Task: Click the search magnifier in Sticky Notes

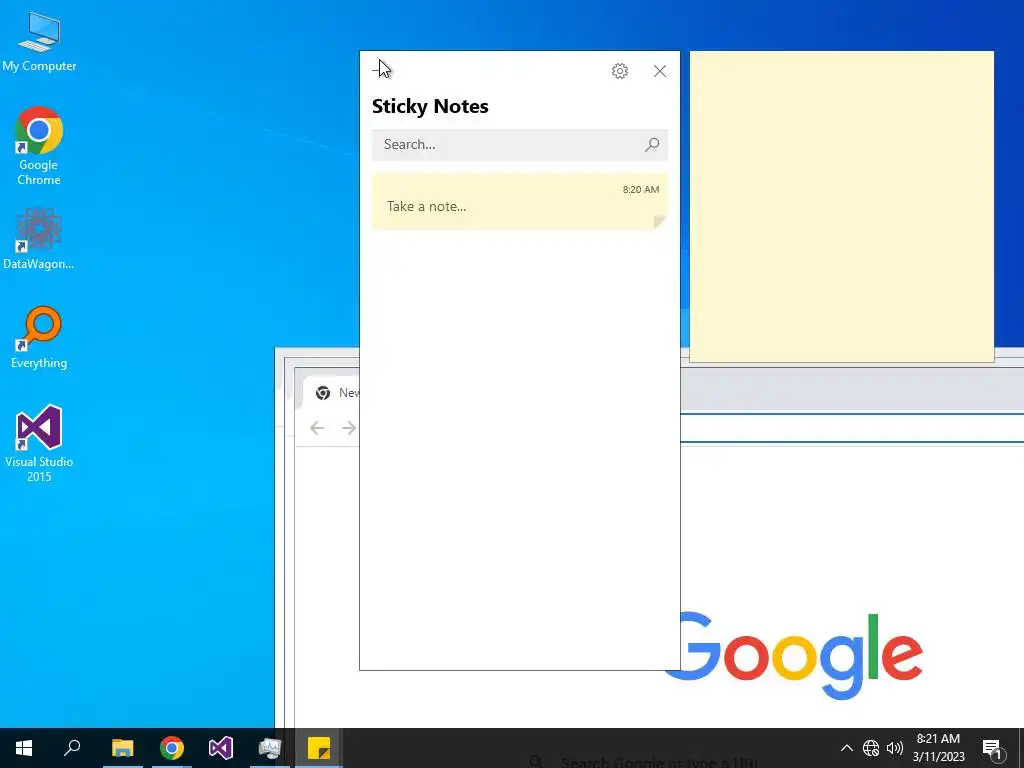Action: (652, 144)
